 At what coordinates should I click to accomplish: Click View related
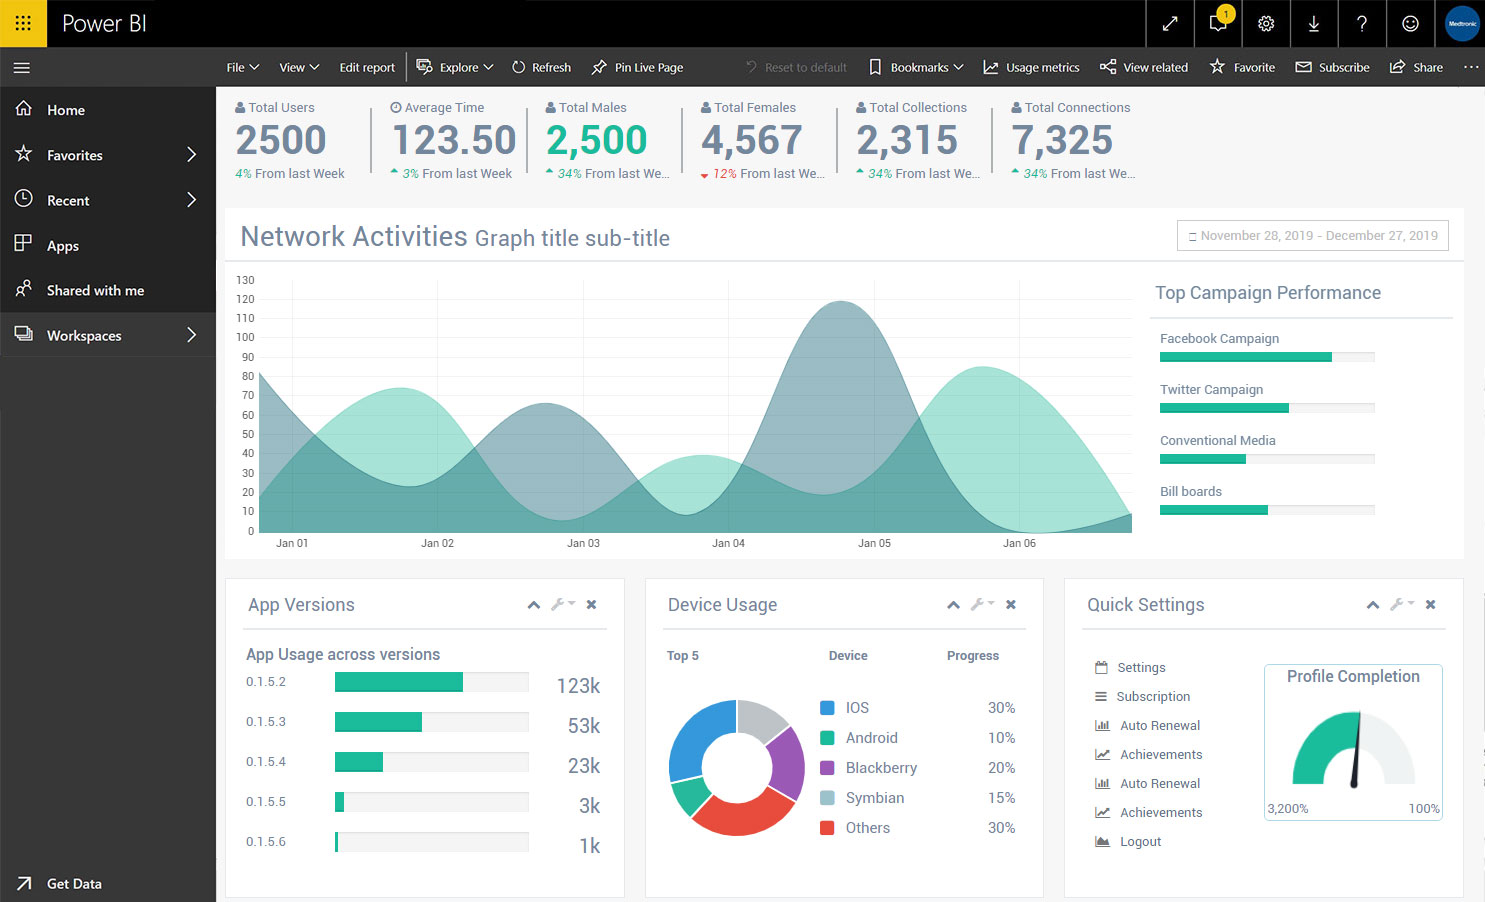click(x=1144, y=67)
